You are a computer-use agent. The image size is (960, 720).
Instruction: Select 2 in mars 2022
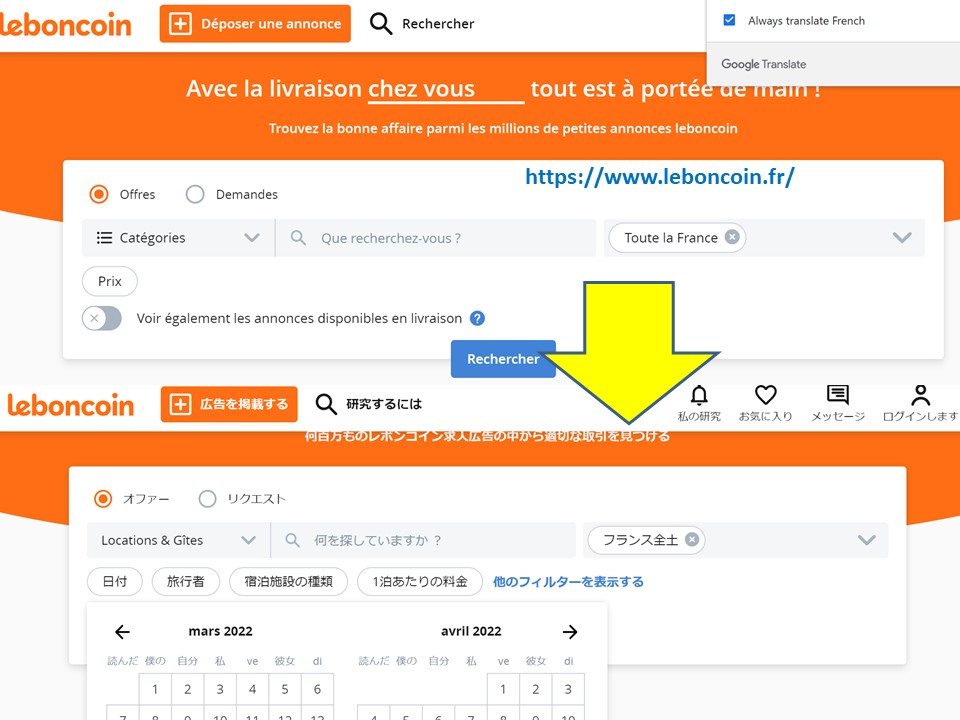click(187, 689)
